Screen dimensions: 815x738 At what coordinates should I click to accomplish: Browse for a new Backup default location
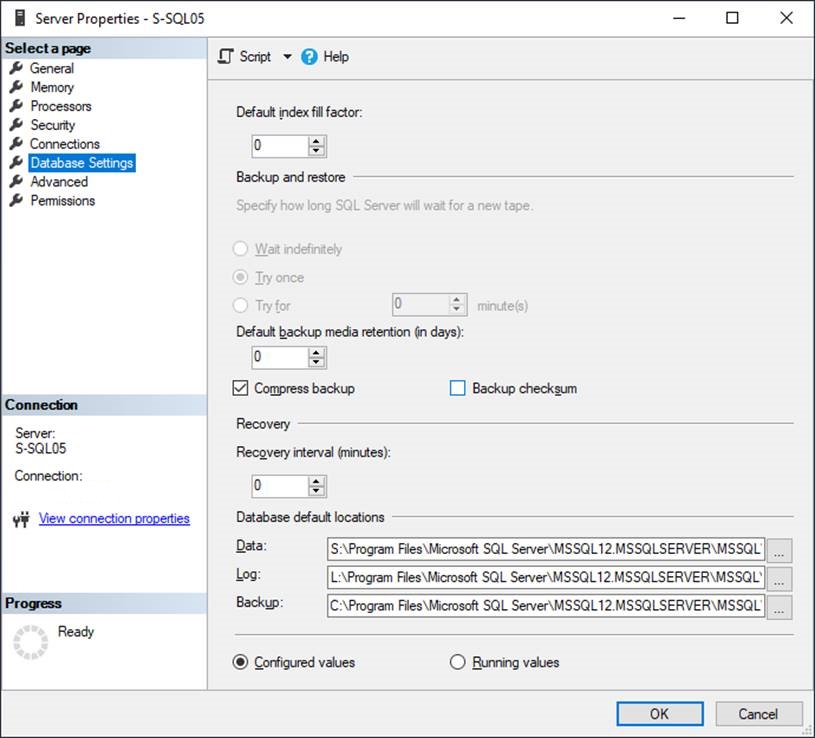point(780,607)
